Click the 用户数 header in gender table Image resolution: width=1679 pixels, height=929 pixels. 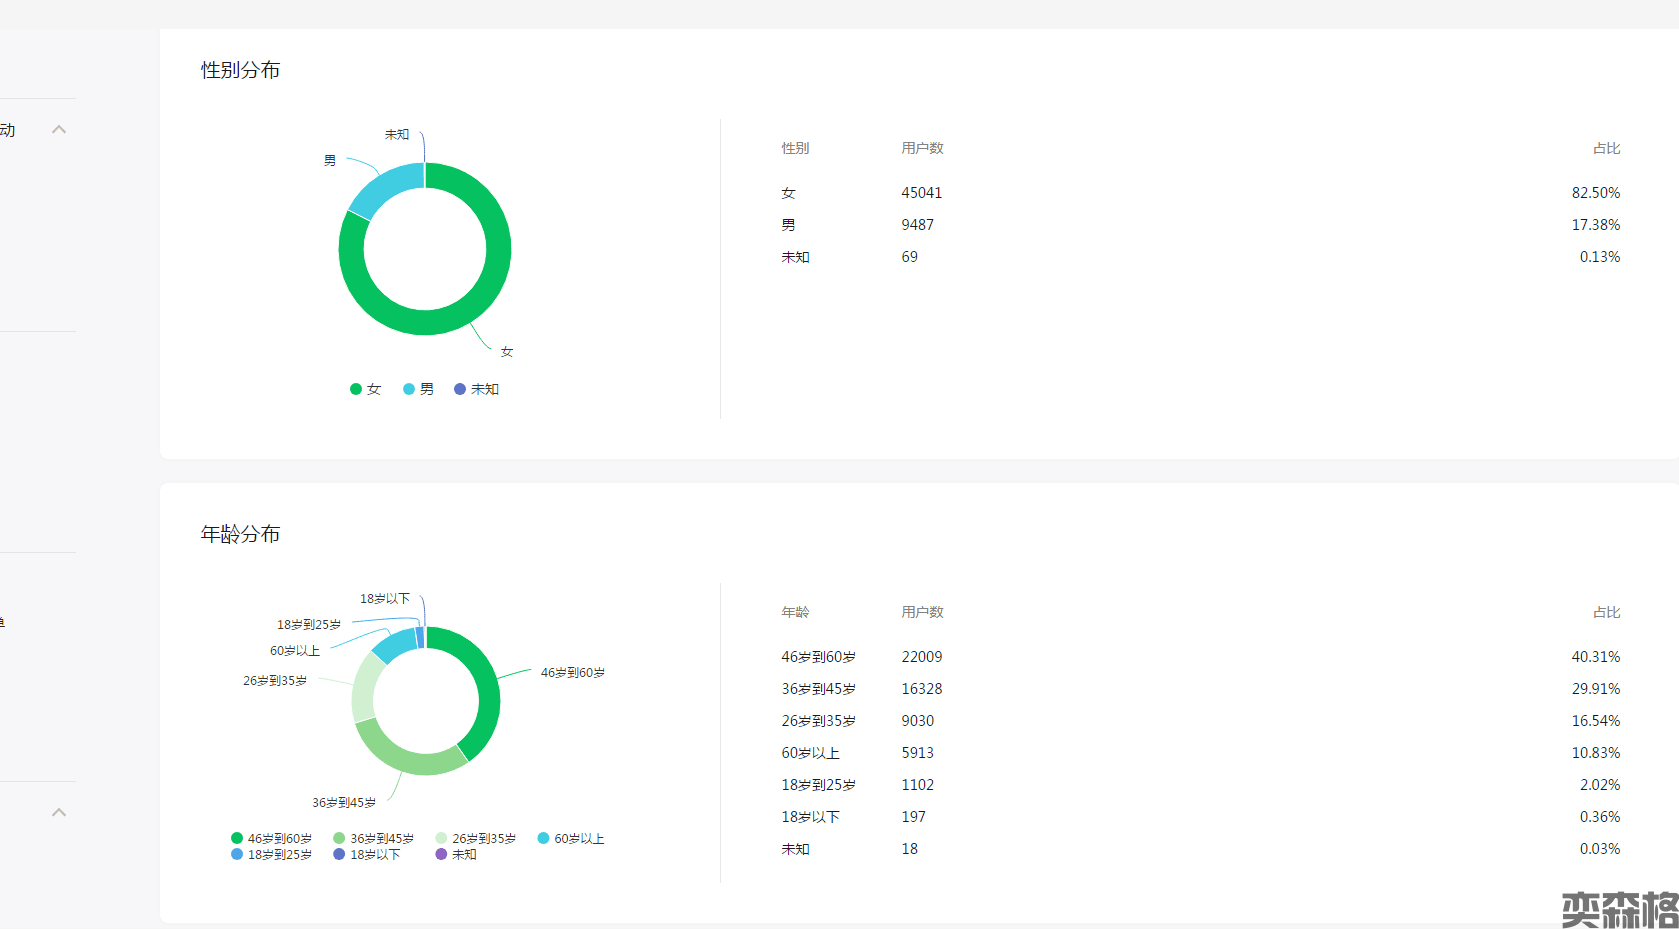pos(922,148)
